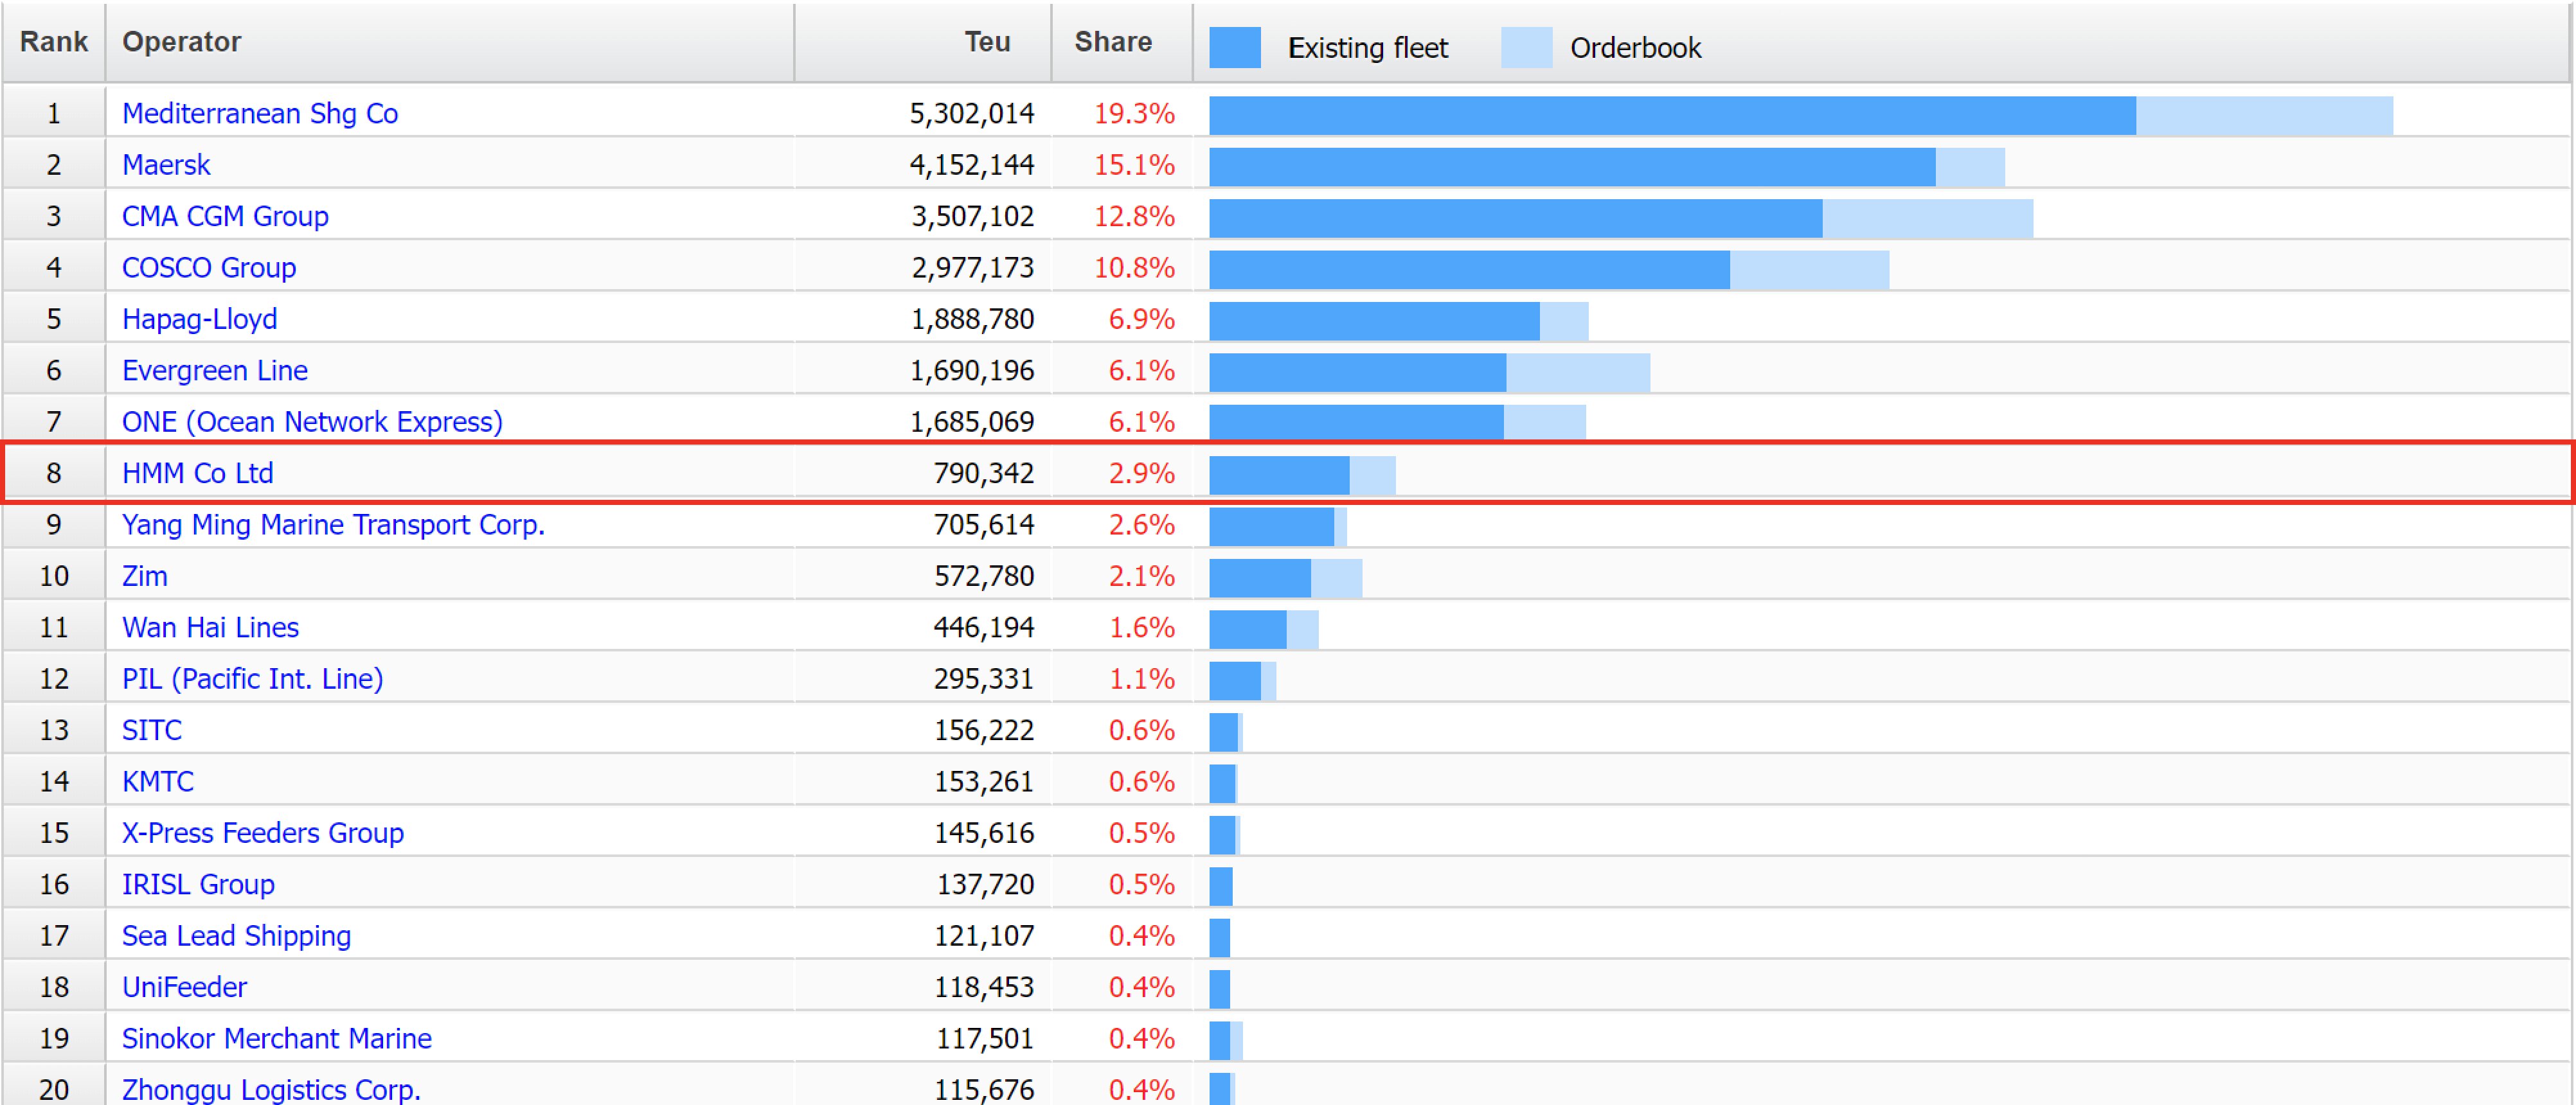Click the Teu value 2,977,173
The image size is (2576, 1105).
click(x=973, y=268)
